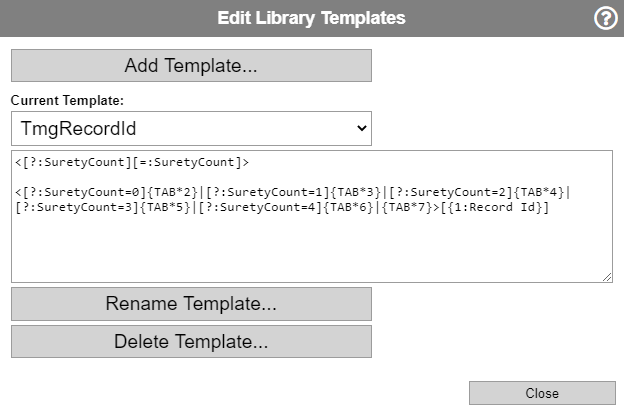The height and width of the screenshot is (417, 624).
Task: Open help via the question mark icon
Action: pos(605,18)
